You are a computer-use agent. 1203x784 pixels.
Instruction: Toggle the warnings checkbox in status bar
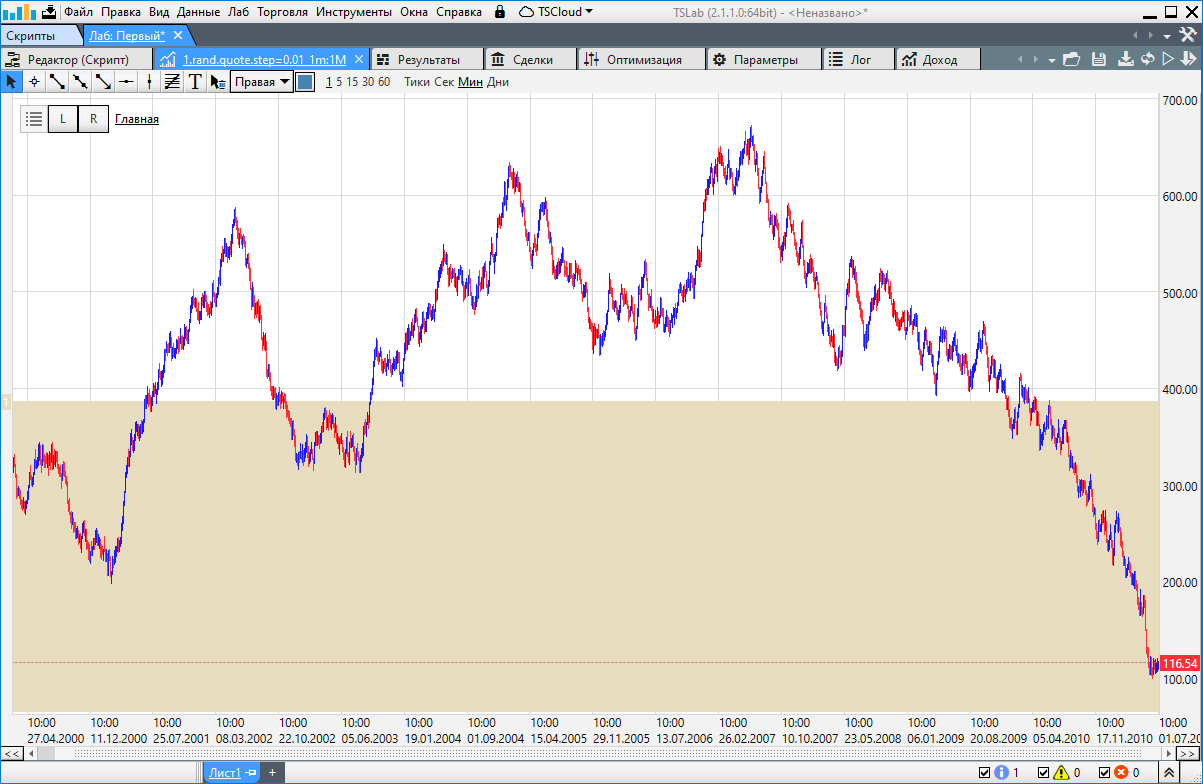[x=1044, y=773]
